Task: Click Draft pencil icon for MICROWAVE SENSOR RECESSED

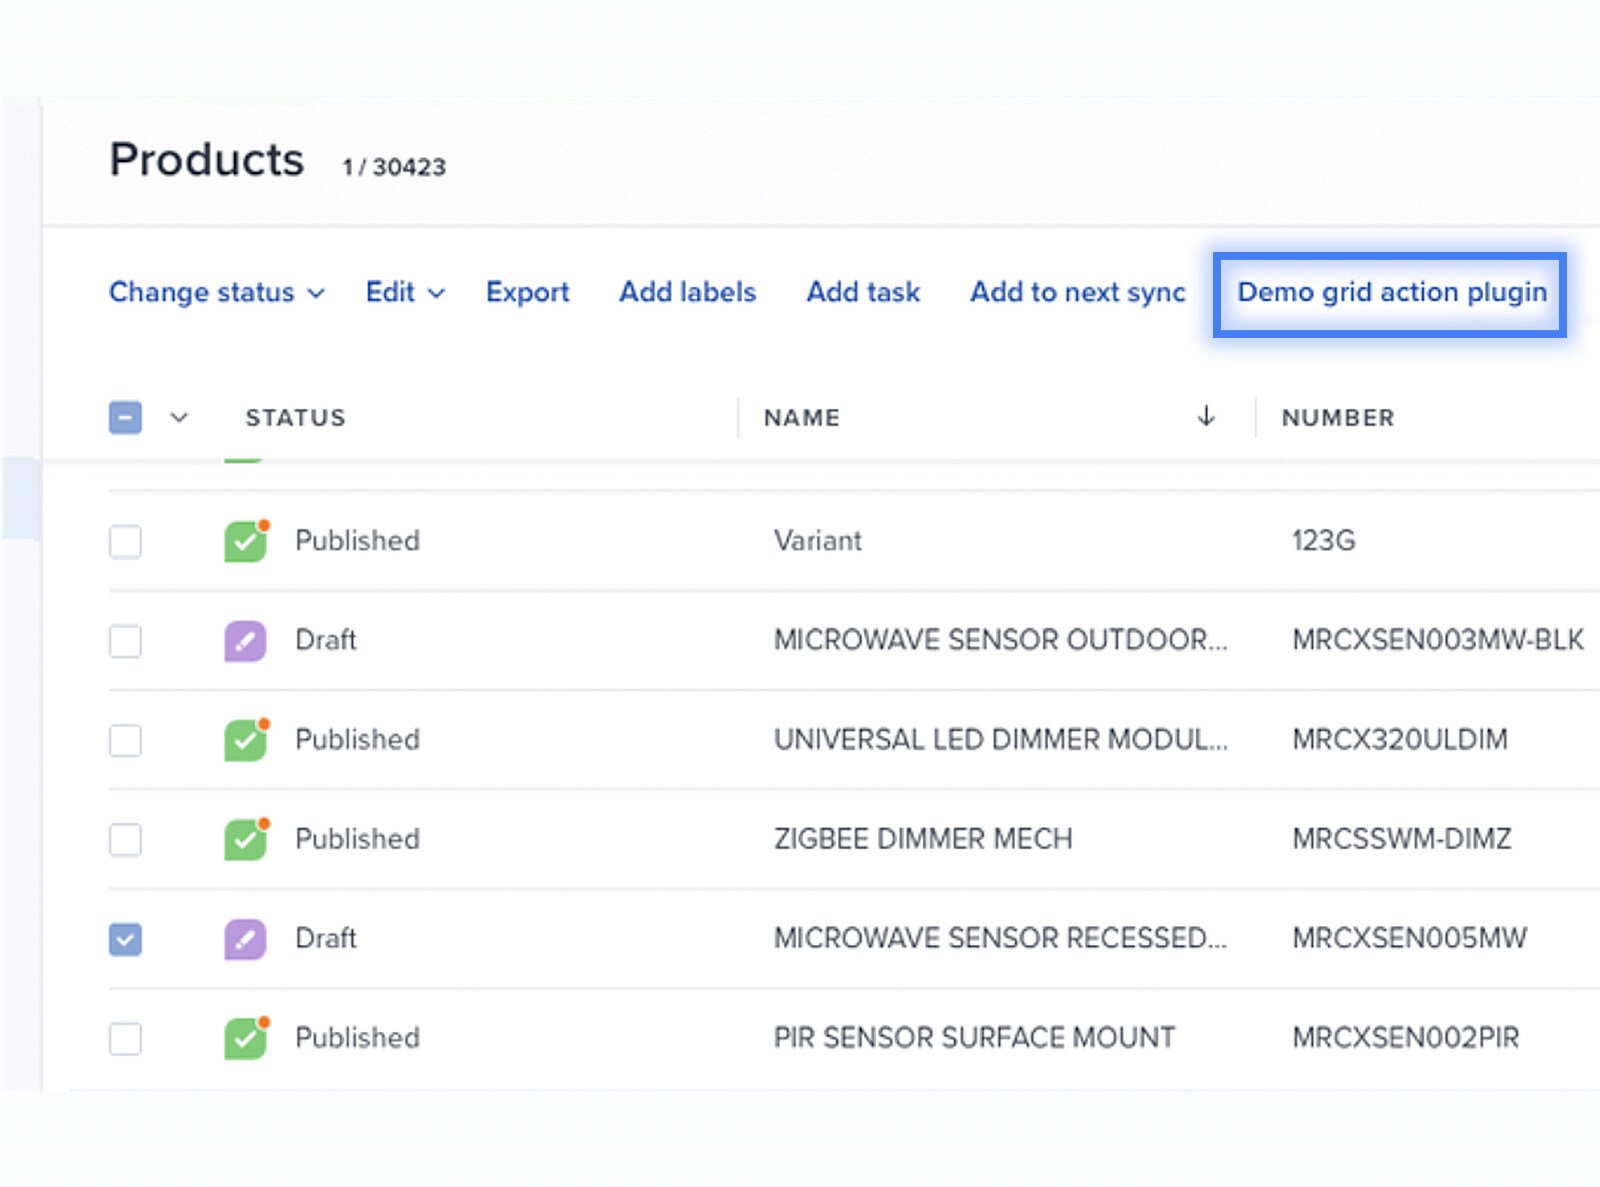Action: (245, 939)
